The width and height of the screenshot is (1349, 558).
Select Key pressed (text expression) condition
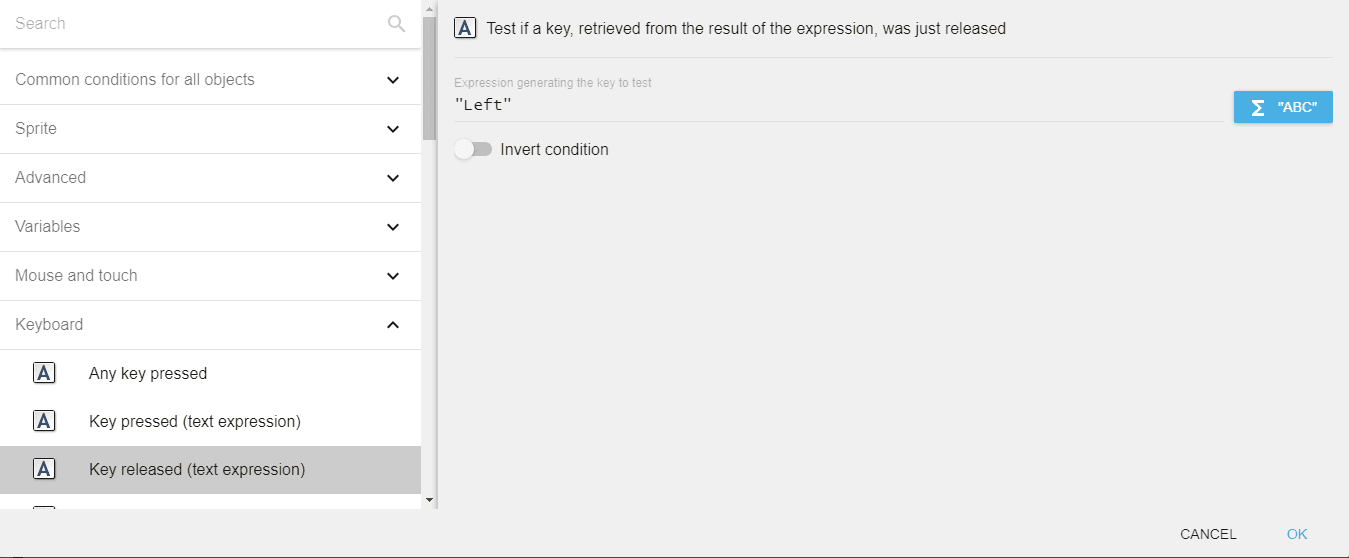(x=194, y=421)
